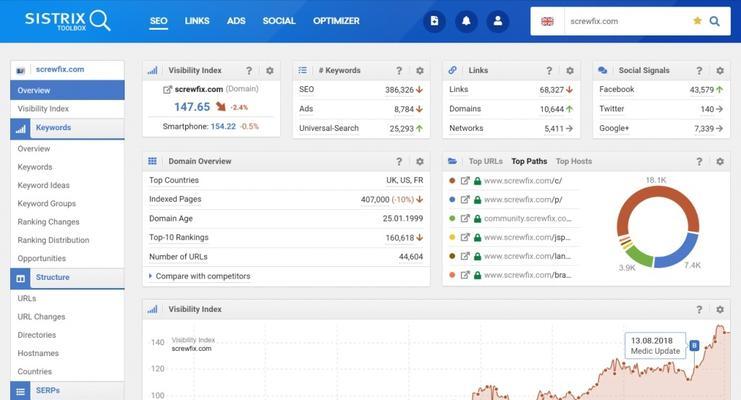Click the brown segment of donut chart
The image size is (741, 400).
658,192
